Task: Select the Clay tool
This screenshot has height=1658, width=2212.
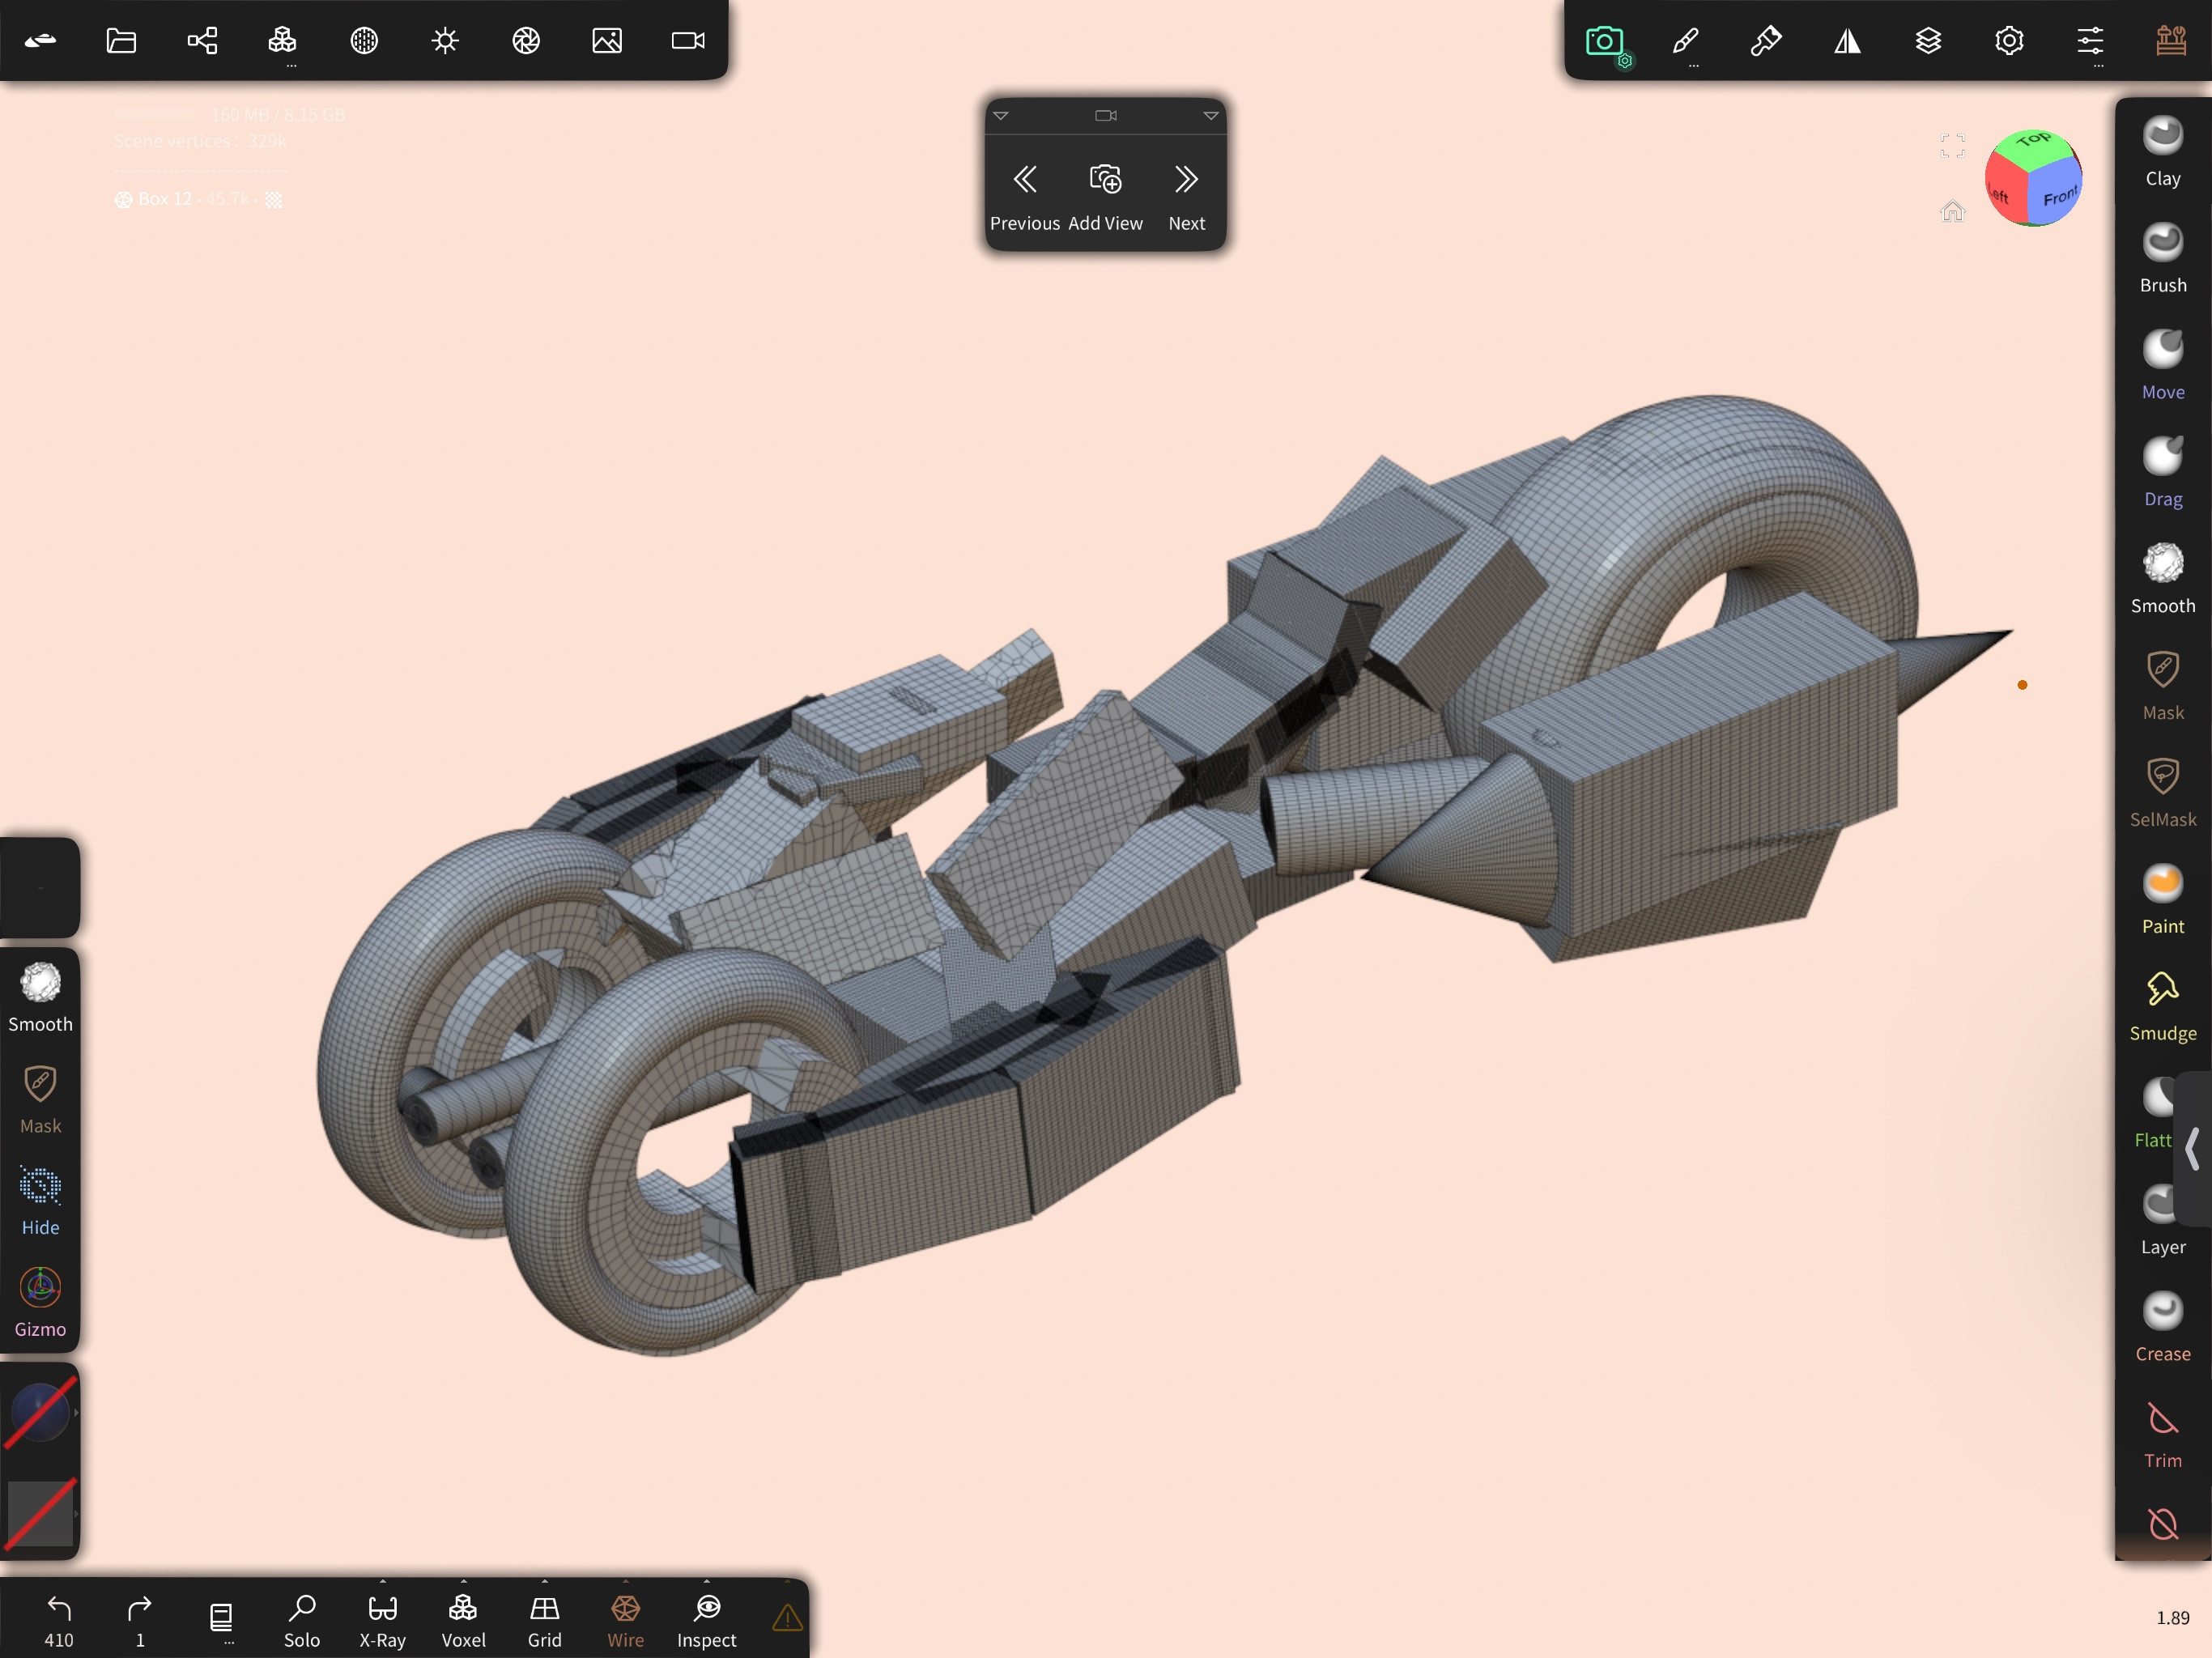Action: tap(2163, 152)
